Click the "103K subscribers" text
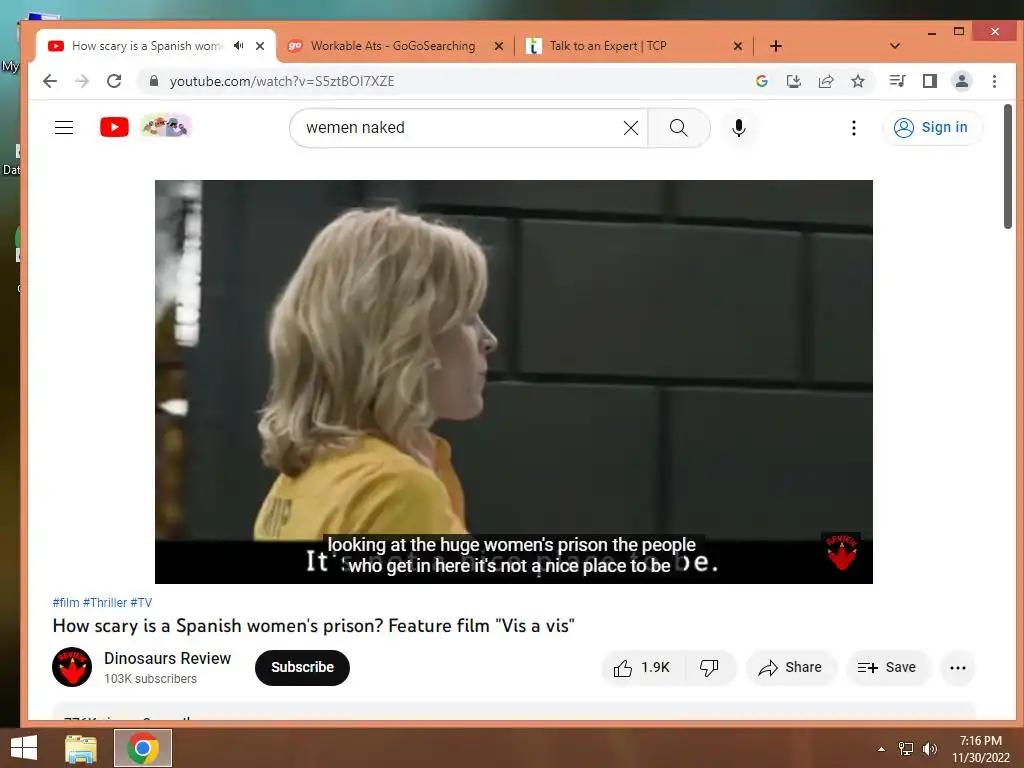The height and width of the screenshot is (768, 1024). 150,679
